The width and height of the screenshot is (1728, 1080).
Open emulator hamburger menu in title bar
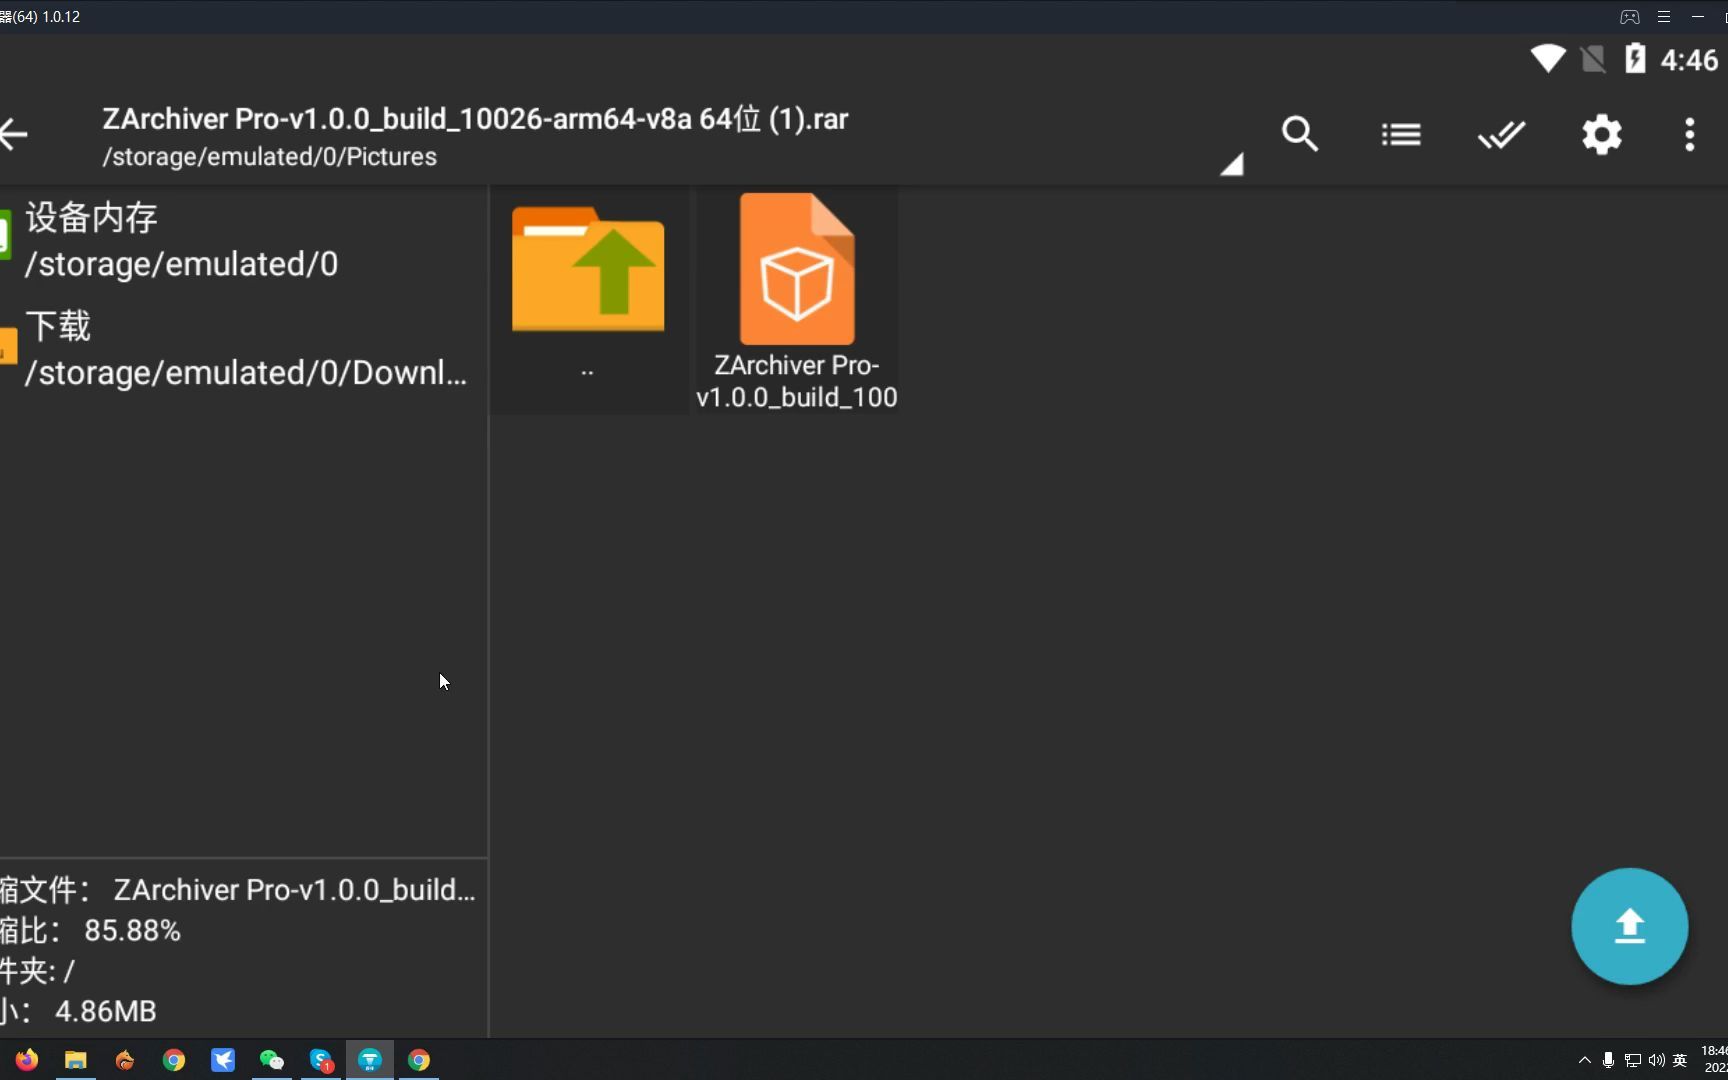tap(1664, 17)
